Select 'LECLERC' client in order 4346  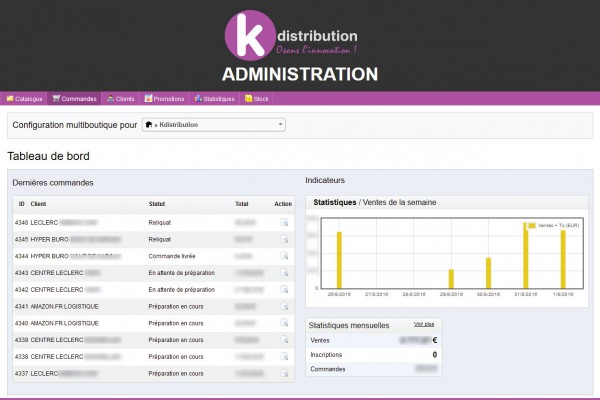tap(44, 222)
